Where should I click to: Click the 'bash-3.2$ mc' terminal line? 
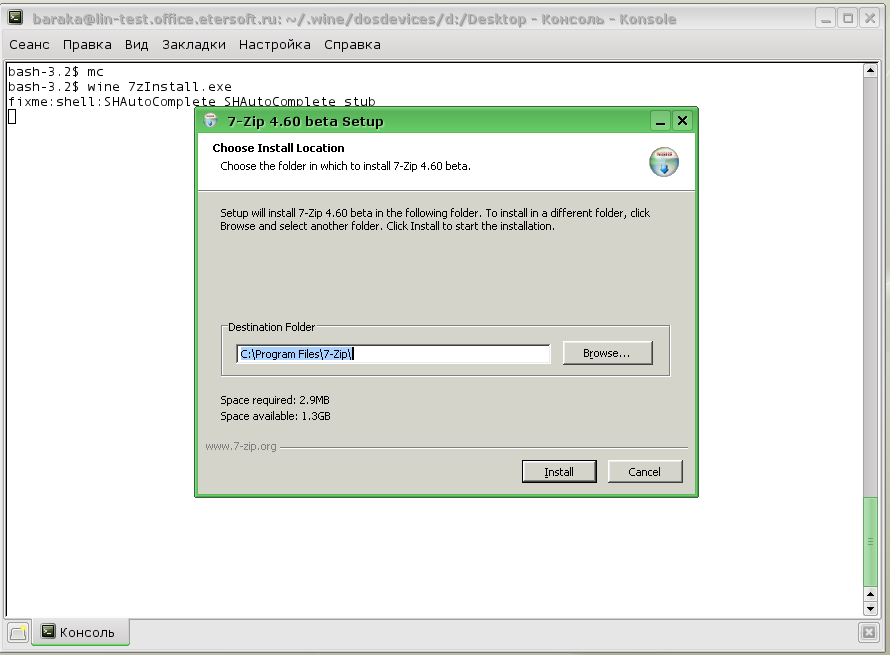(56, 72)
